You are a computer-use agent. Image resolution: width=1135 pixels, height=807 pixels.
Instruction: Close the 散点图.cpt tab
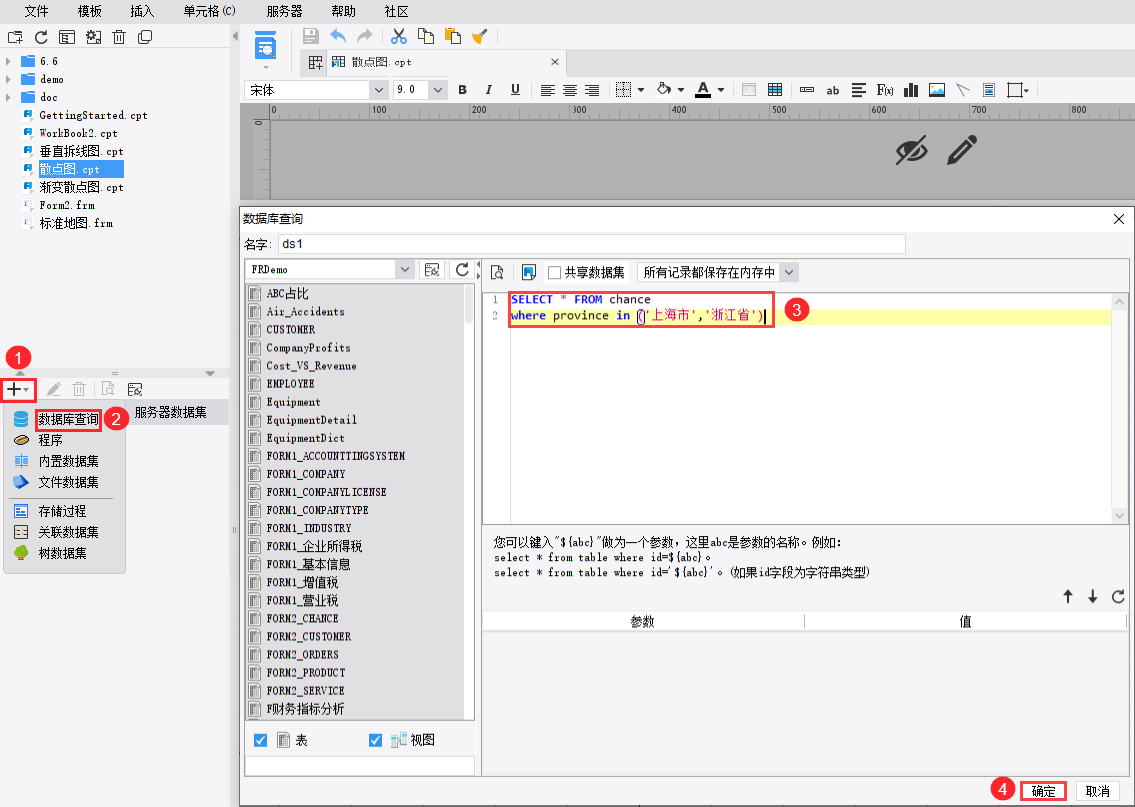pos(554,62)
